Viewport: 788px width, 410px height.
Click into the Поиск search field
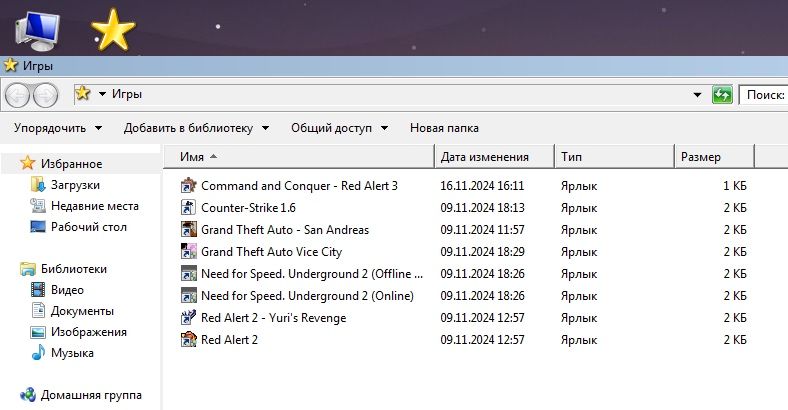(x=764, y=95)
